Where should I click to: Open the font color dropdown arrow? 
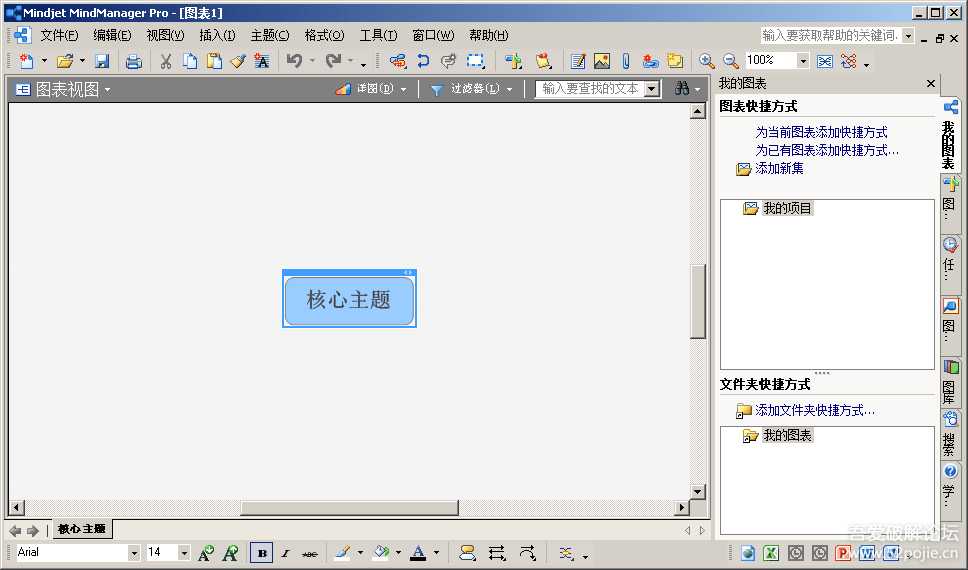pyautogui.click(x=436, y=553)
